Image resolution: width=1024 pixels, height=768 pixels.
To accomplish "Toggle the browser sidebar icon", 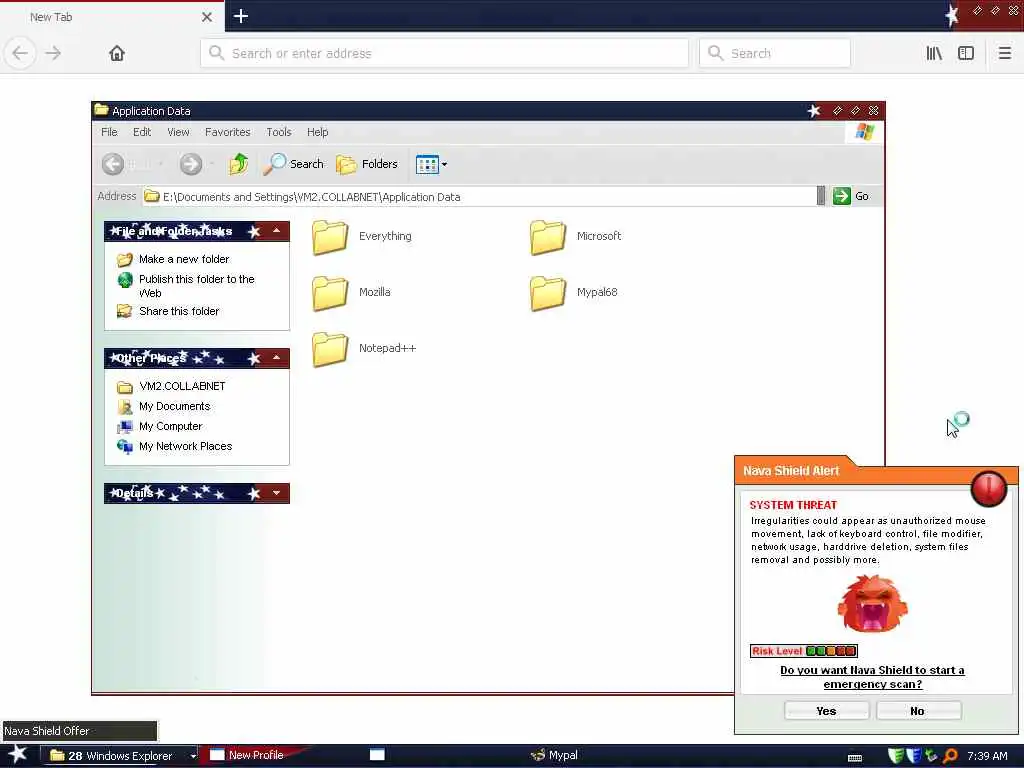I will 966,54.
